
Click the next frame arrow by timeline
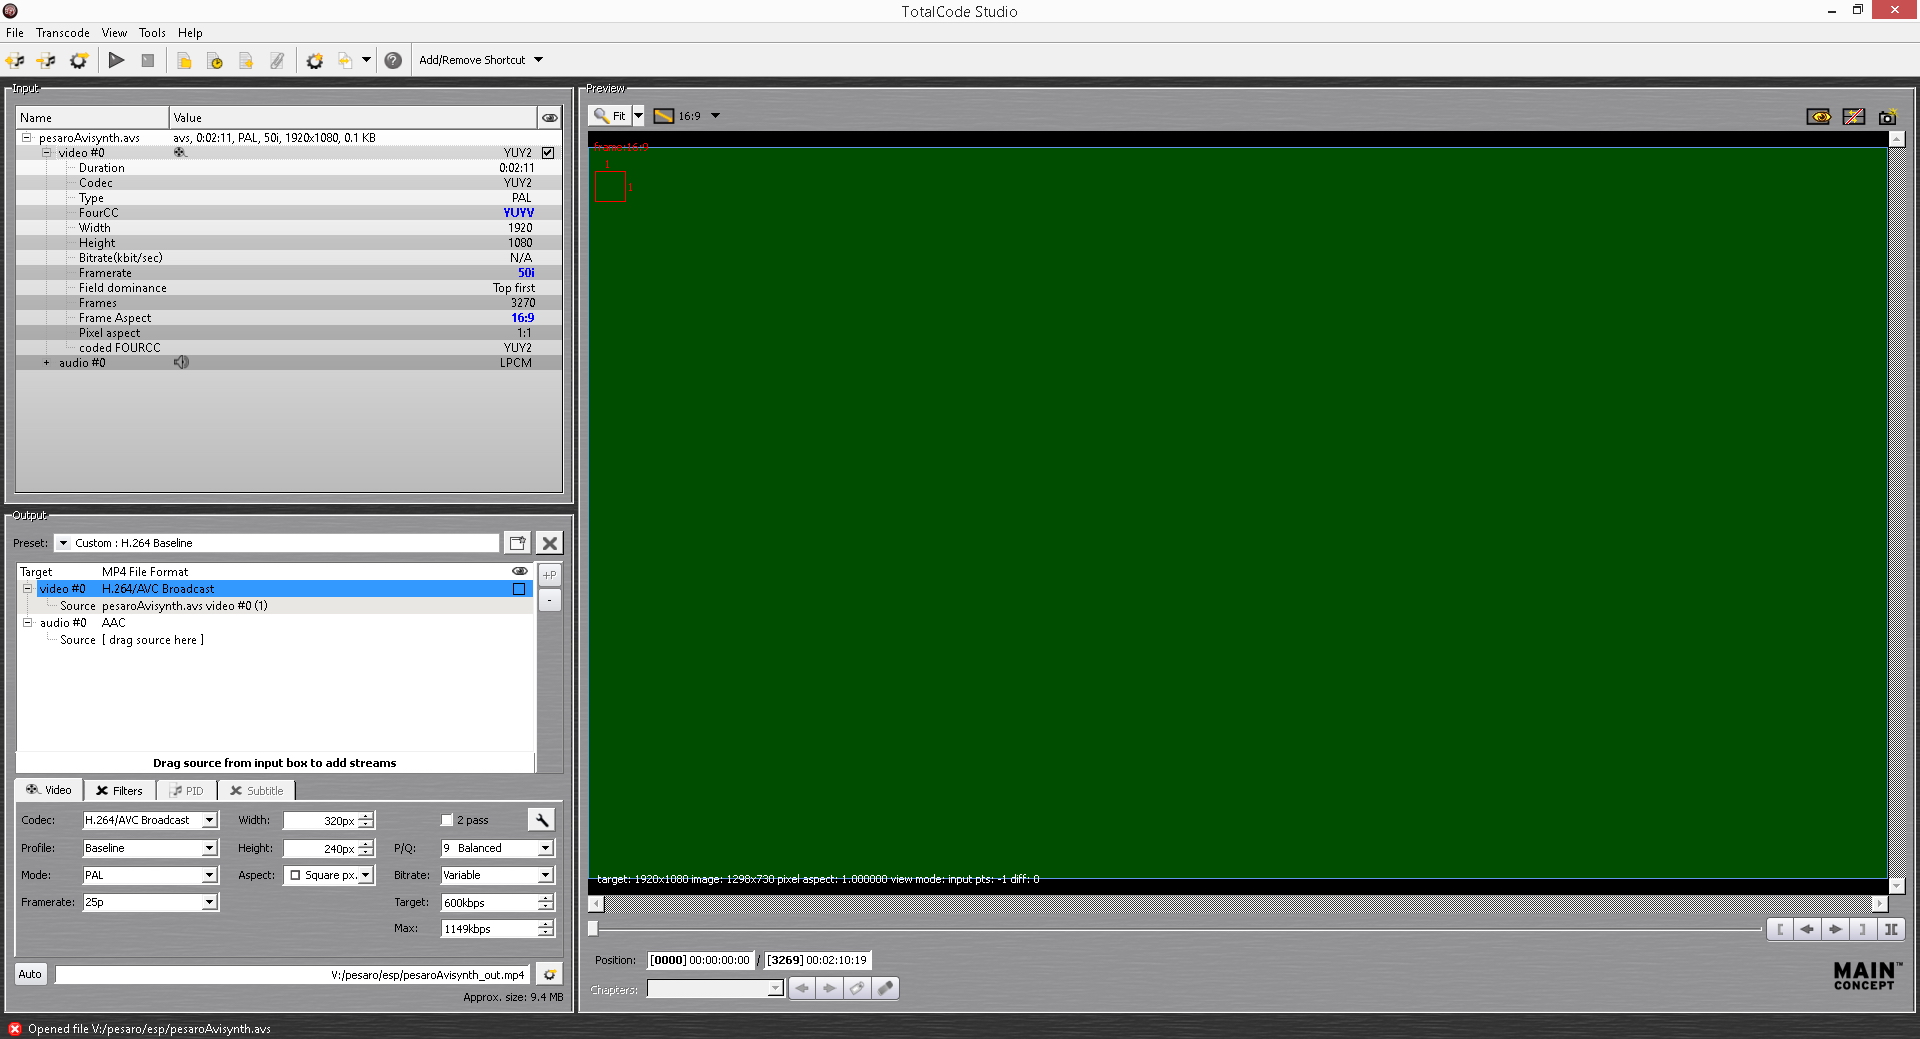[x=1835, y=929]
